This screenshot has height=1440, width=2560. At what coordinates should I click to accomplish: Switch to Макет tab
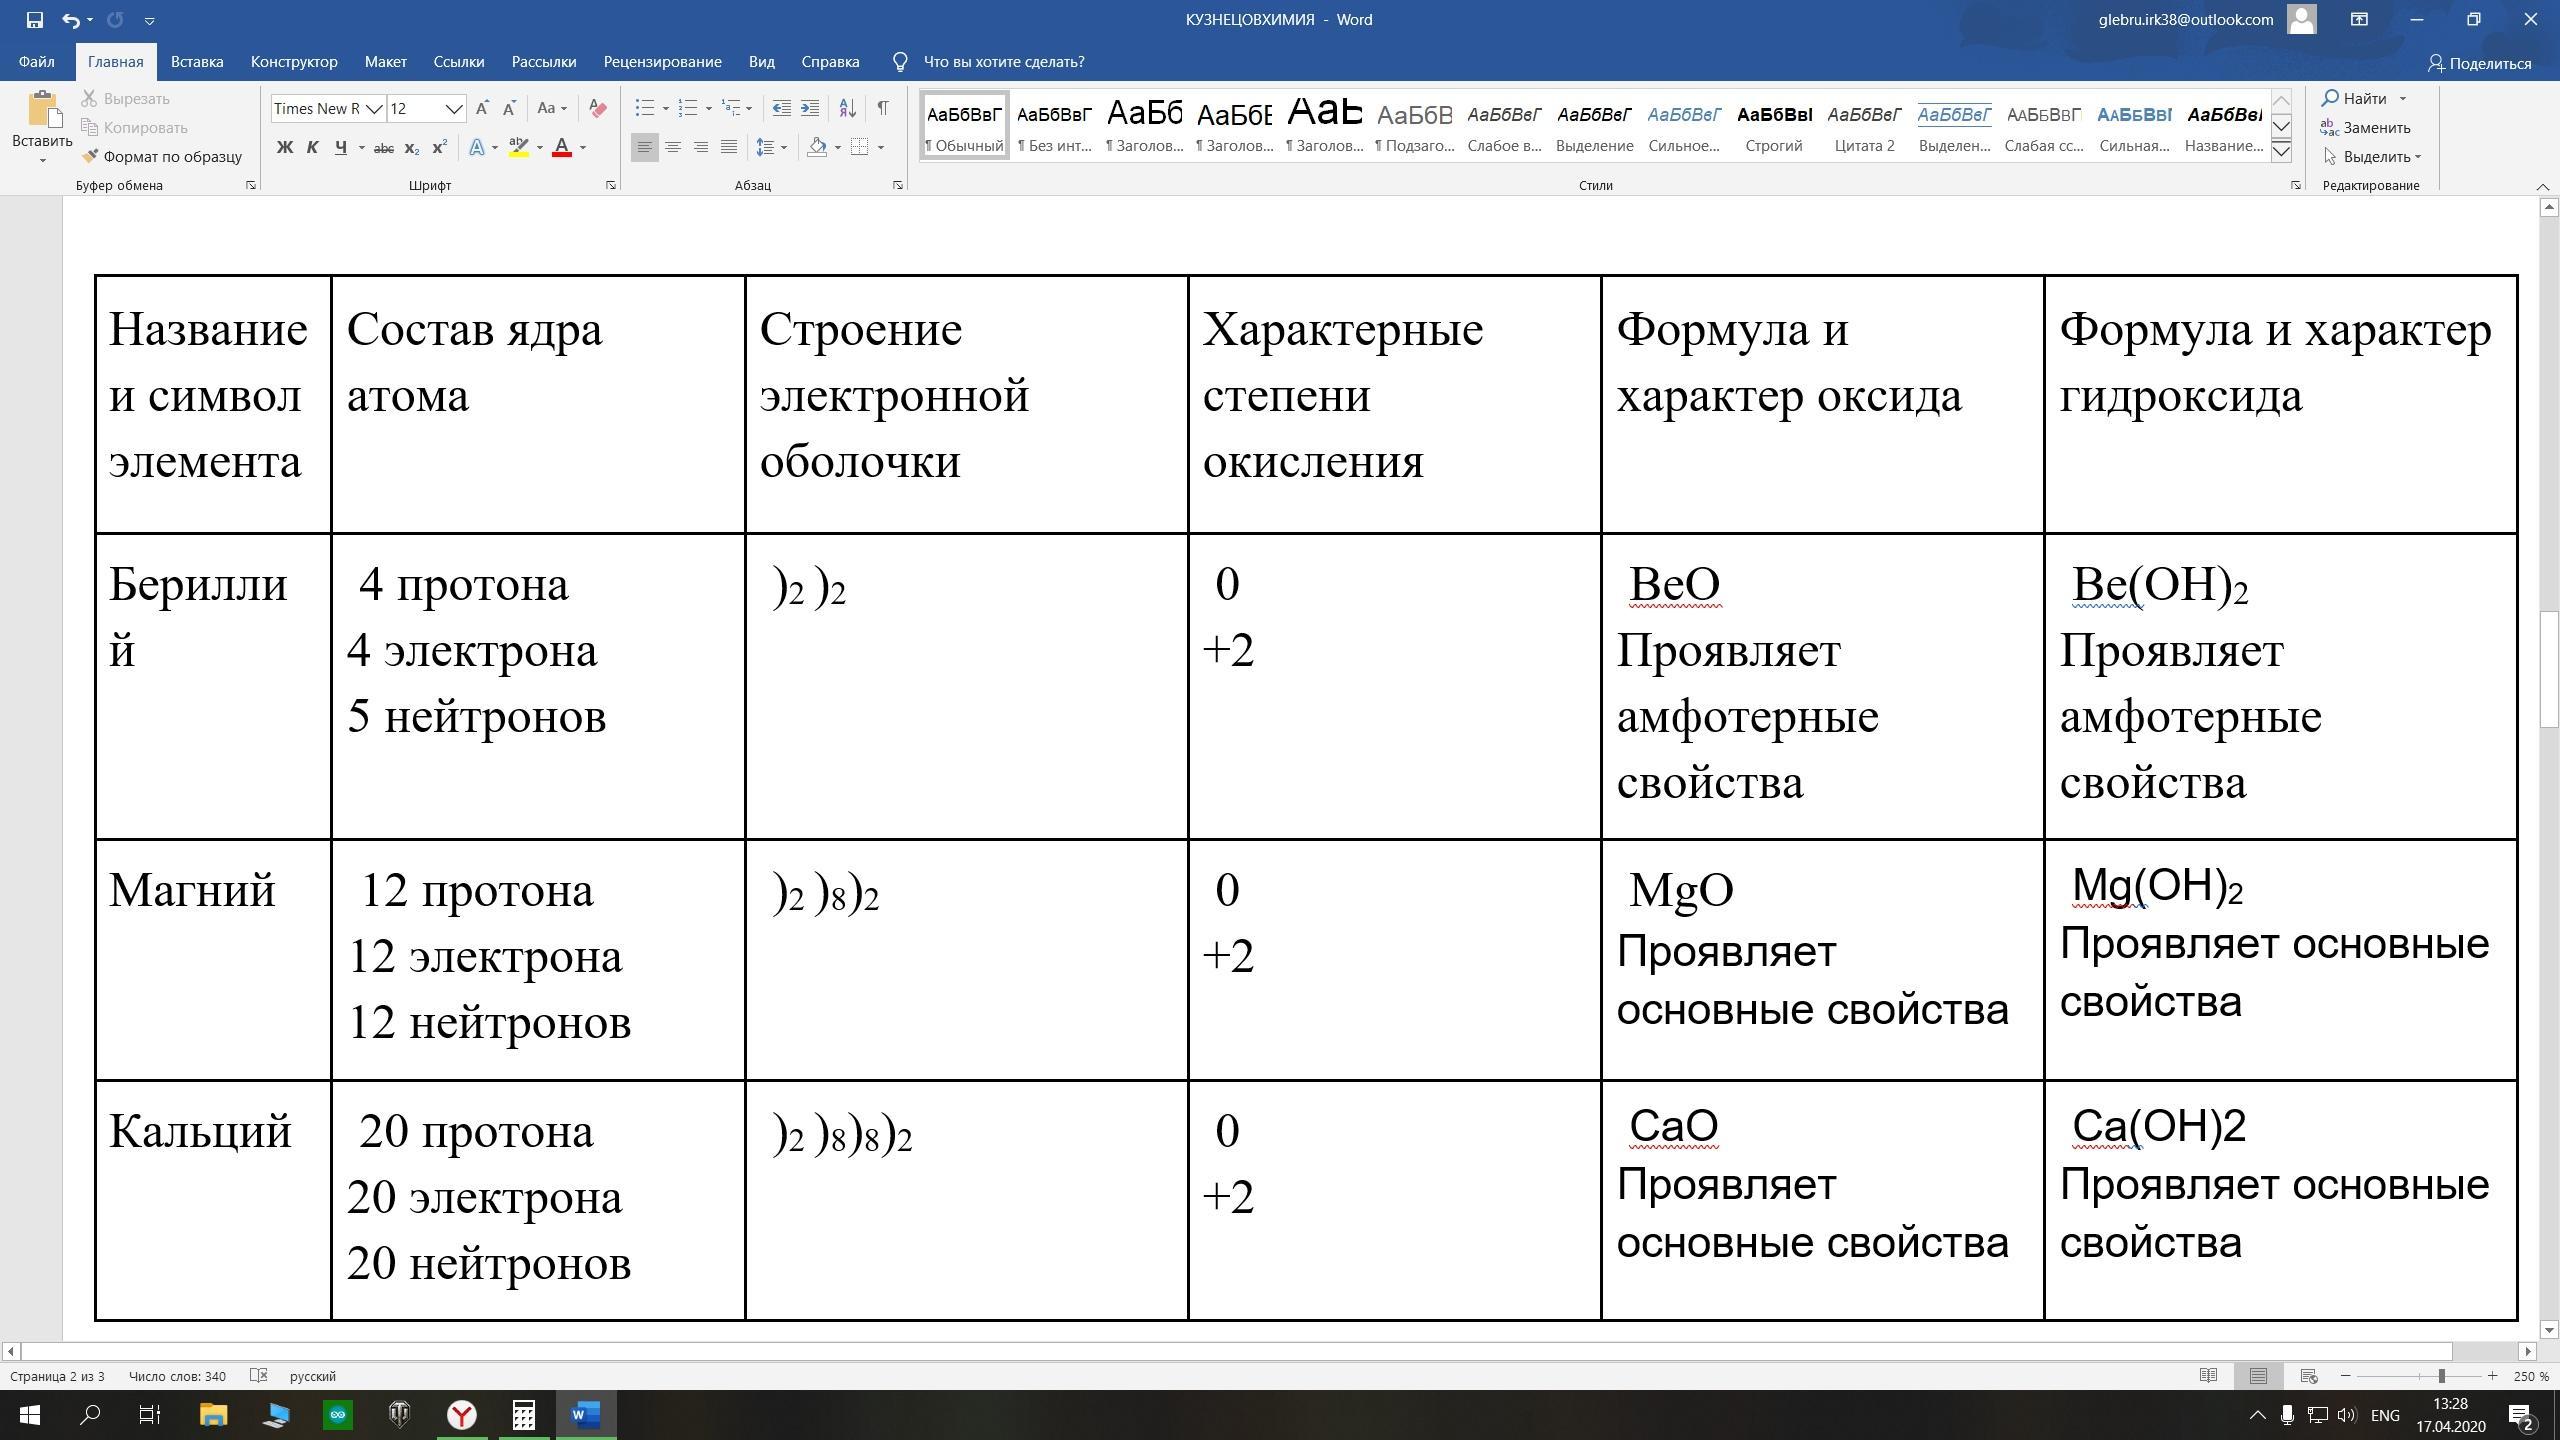pyautogui.click(x=385, y=62)
